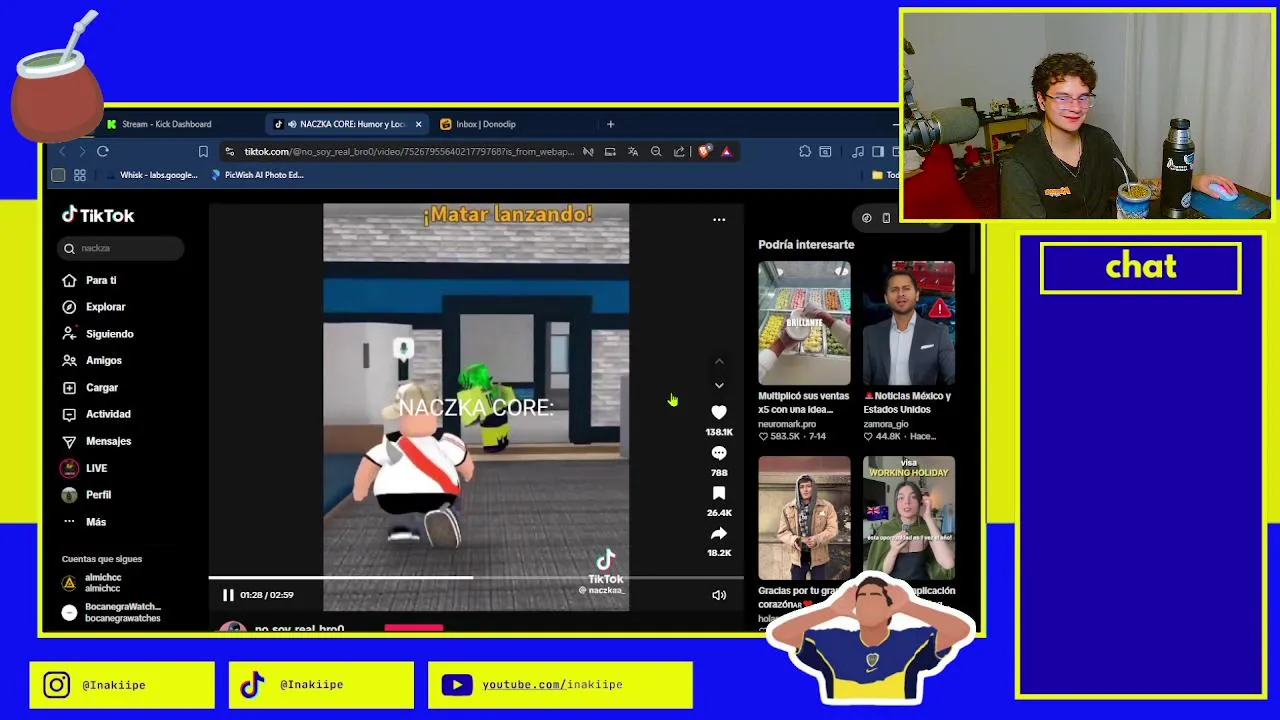This screenshot has height=720, width=1280.
Task: Open the BocanegraWatches followed account
Action: click(111, 612)
